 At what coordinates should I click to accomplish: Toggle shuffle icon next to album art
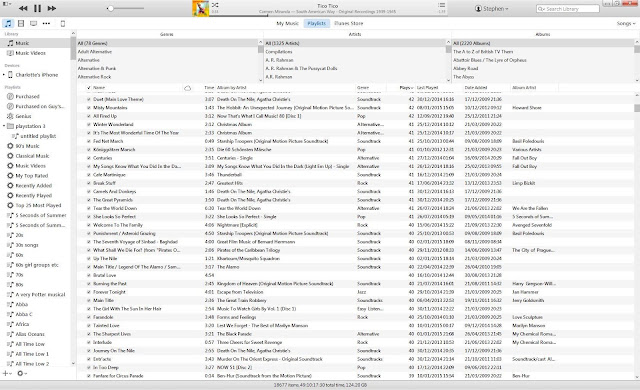(215, 5)
